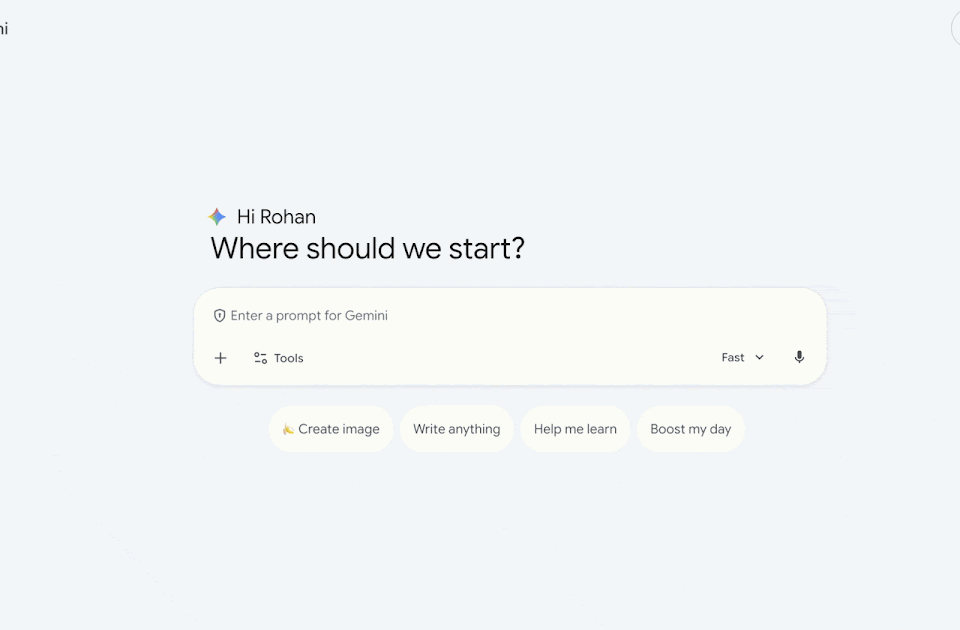Click the shield icon in the prompt box
The height and width of the screenshot is (630, 960).
220,316
